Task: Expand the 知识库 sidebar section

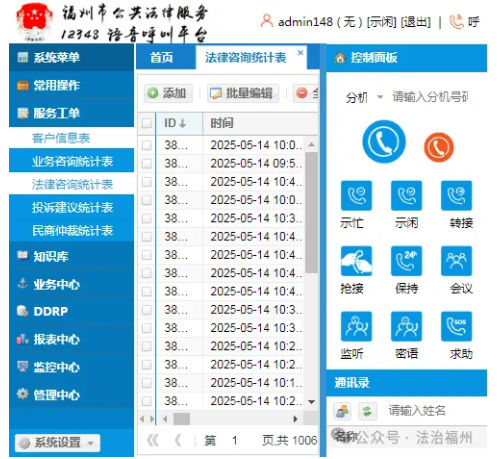Action: click(x=71, y=256)
